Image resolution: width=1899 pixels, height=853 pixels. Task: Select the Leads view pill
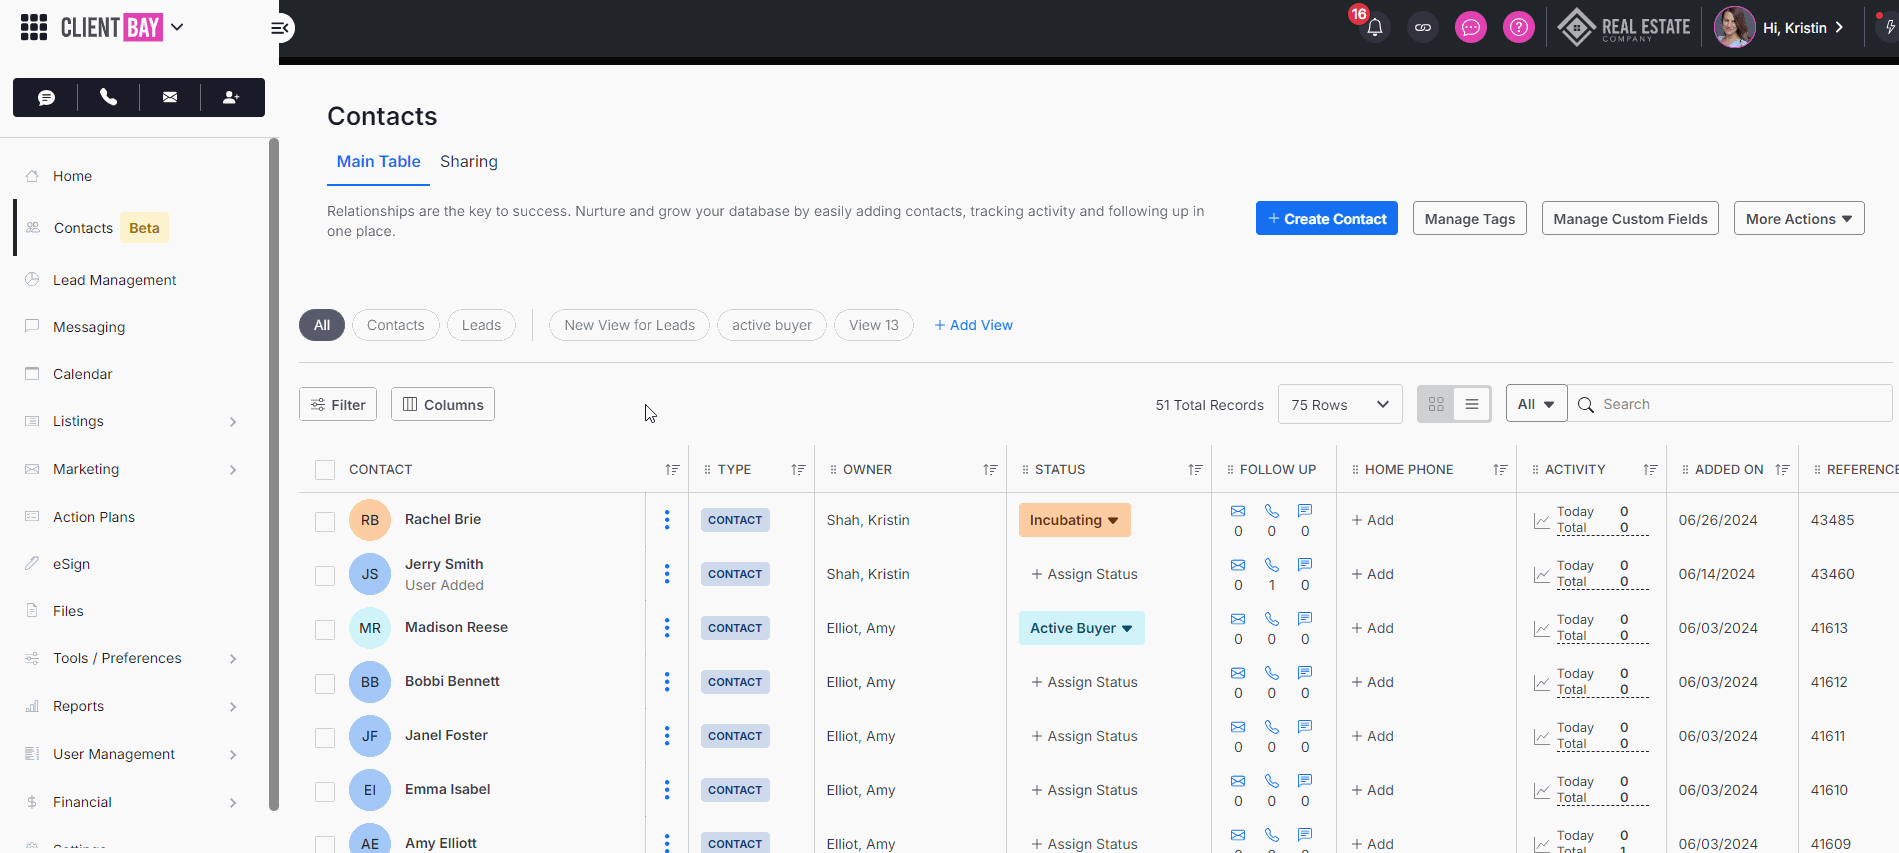click(x=481, y=325)
